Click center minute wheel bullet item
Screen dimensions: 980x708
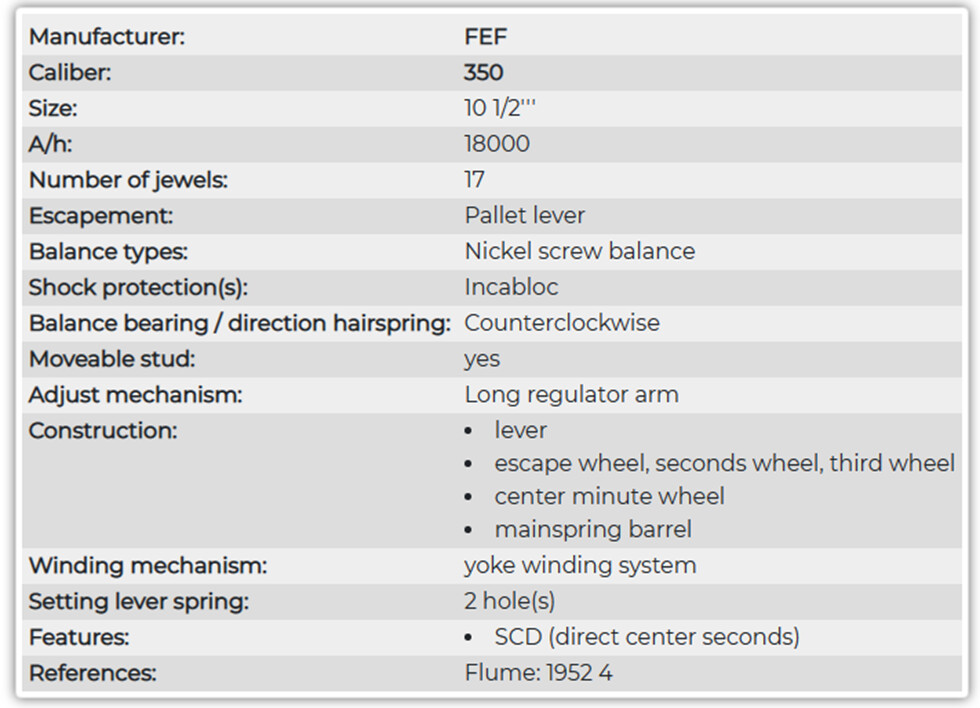[609, 497]
